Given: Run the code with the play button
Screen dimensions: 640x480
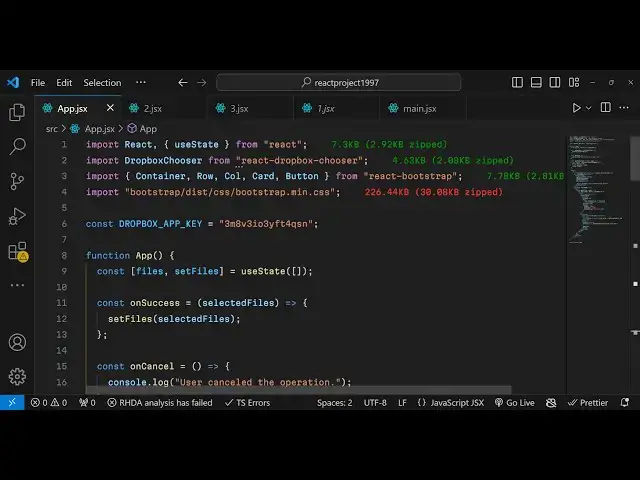Looking at the screenshot, I should 576,108.
